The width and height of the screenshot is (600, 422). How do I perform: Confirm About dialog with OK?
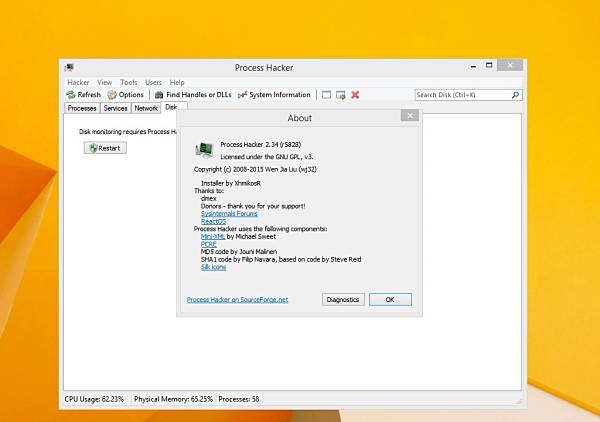[390, 300]
